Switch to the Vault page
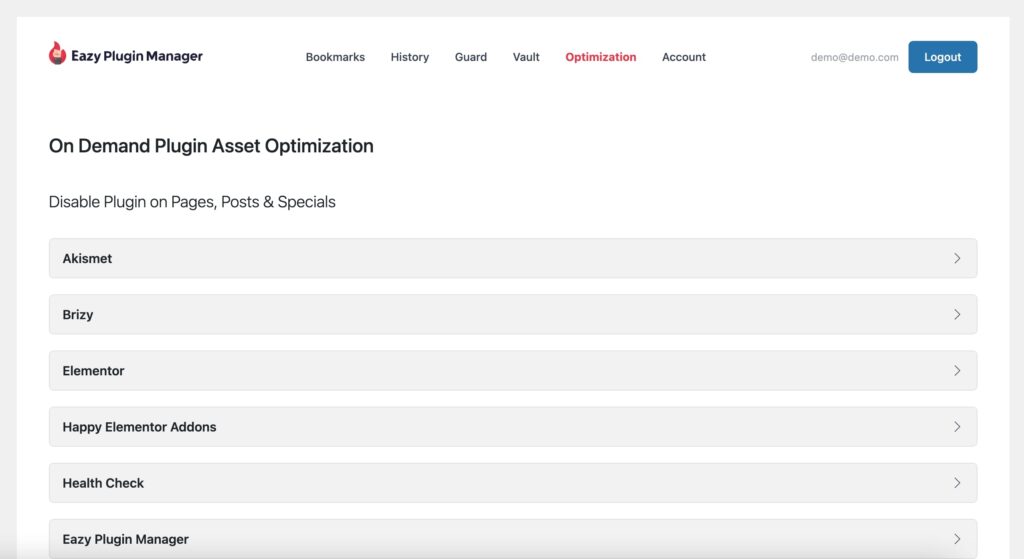This screenshot has width=1024, height=559. point(526,57)
